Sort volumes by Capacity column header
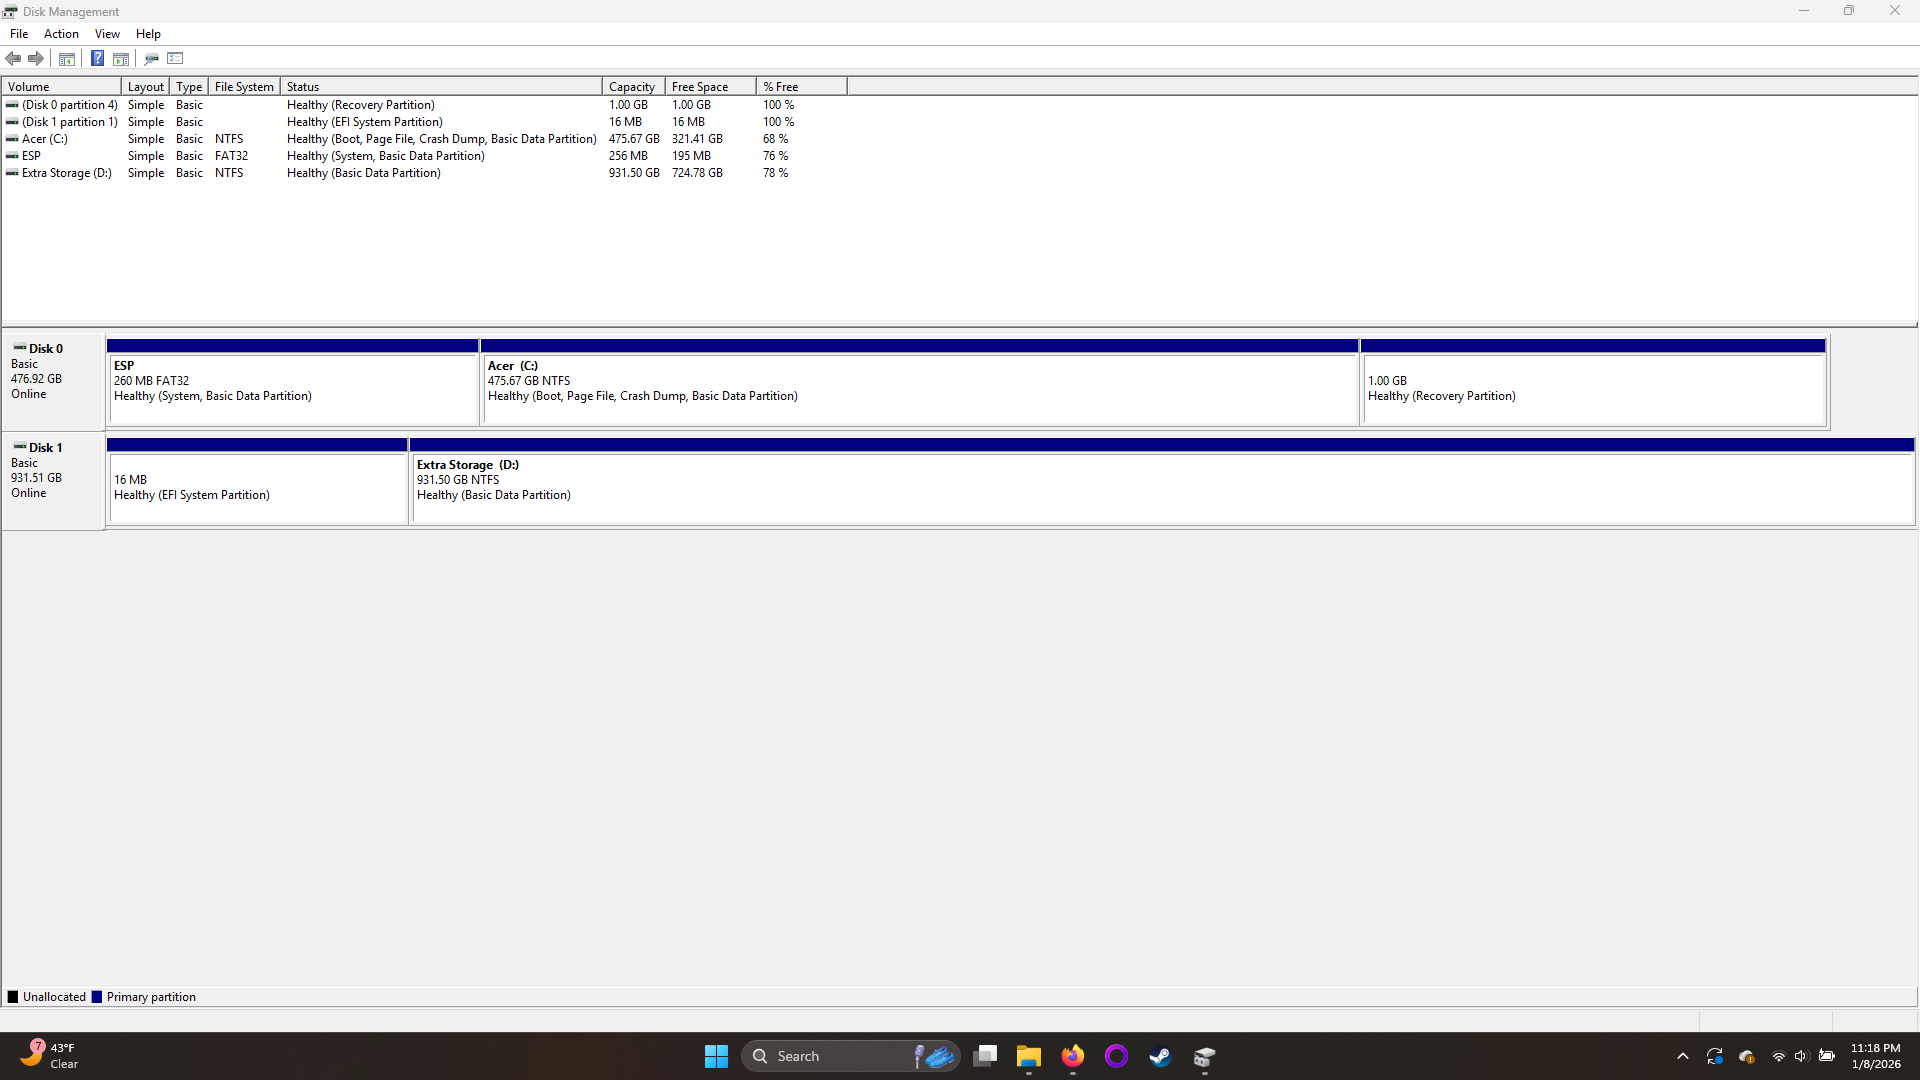The width and height of the screenshot is (1920, 1080). (632, 87)
